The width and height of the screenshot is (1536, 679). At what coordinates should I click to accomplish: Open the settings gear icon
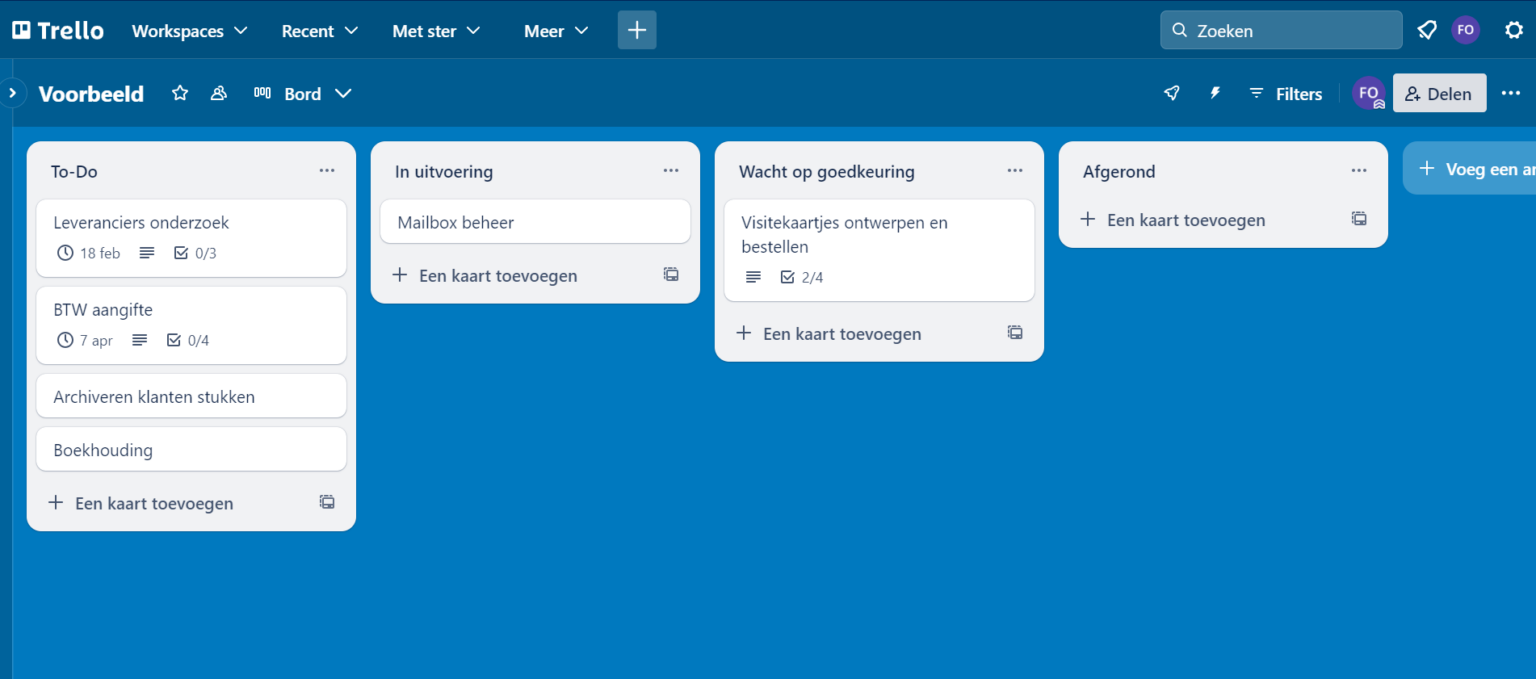click(1514, 30)
